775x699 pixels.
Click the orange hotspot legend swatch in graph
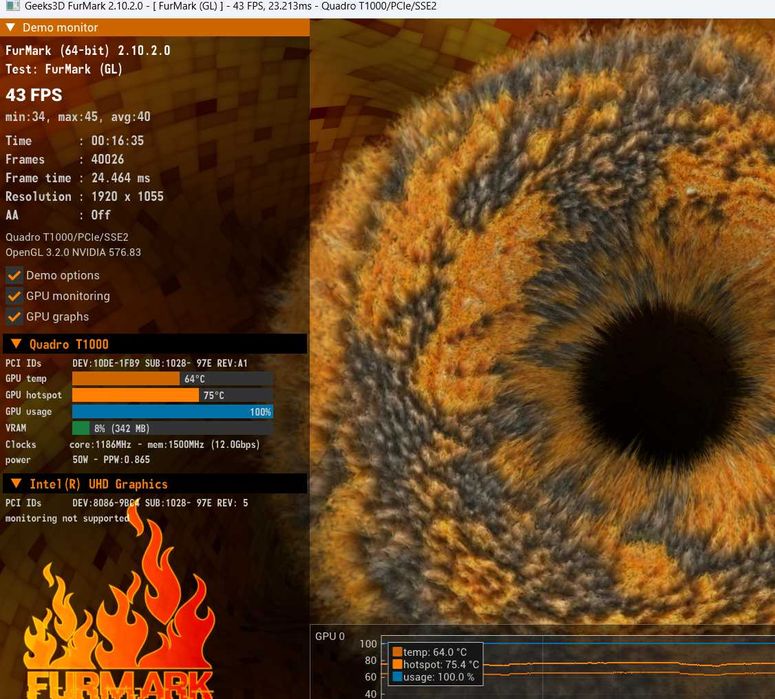coord(397,664)
